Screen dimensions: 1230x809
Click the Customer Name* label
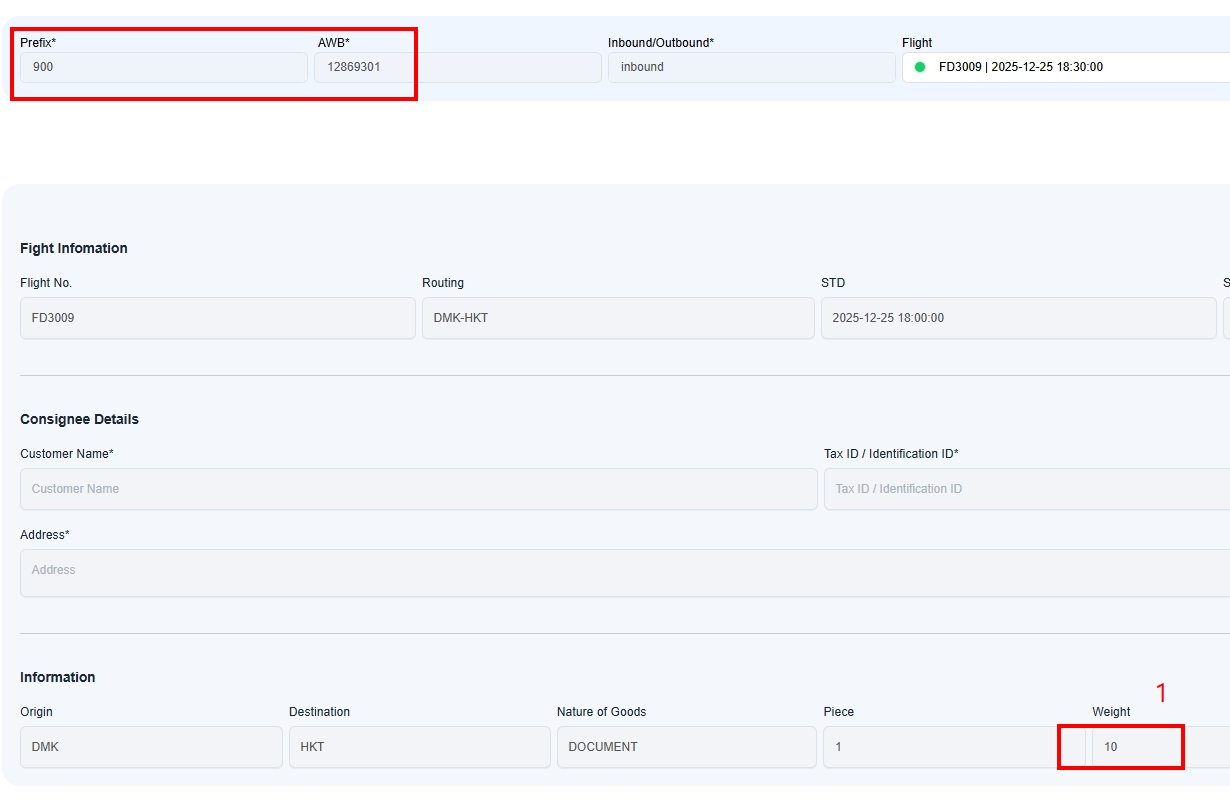pyautogui.click(x=67, y=454)
